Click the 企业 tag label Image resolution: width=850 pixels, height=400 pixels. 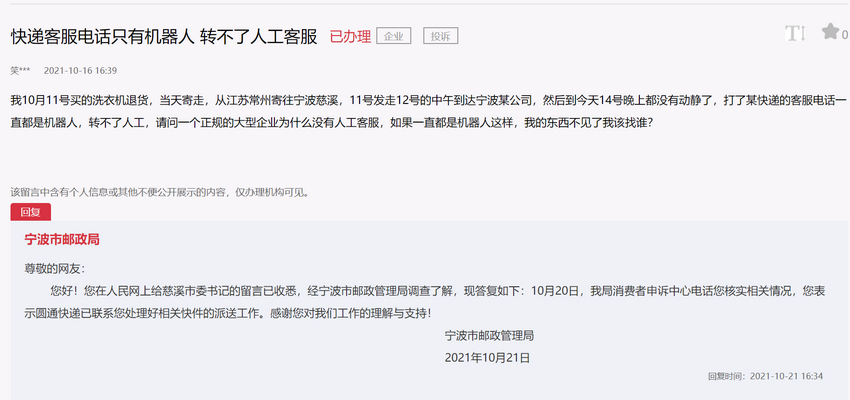click(394, 37)
